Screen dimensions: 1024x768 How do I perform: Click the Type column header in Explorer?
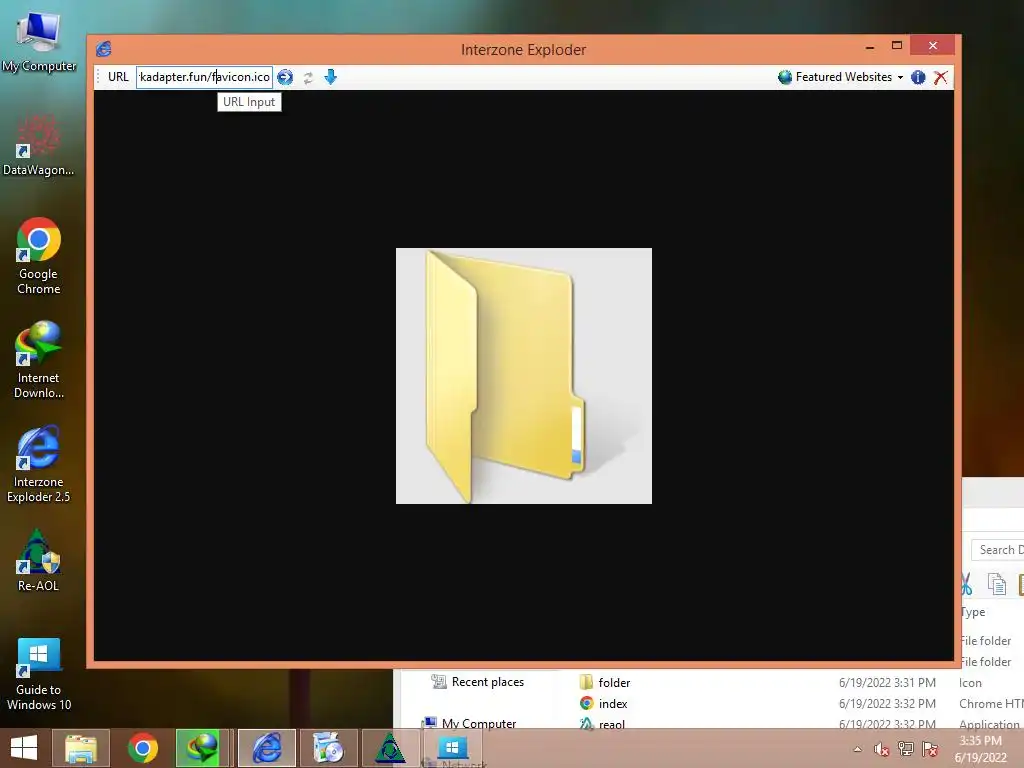pos(973,612)
